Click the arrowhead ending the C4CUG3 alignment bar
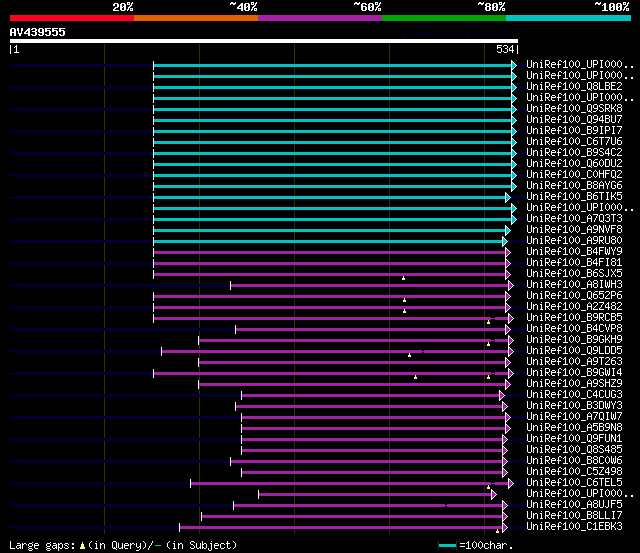 502,396
